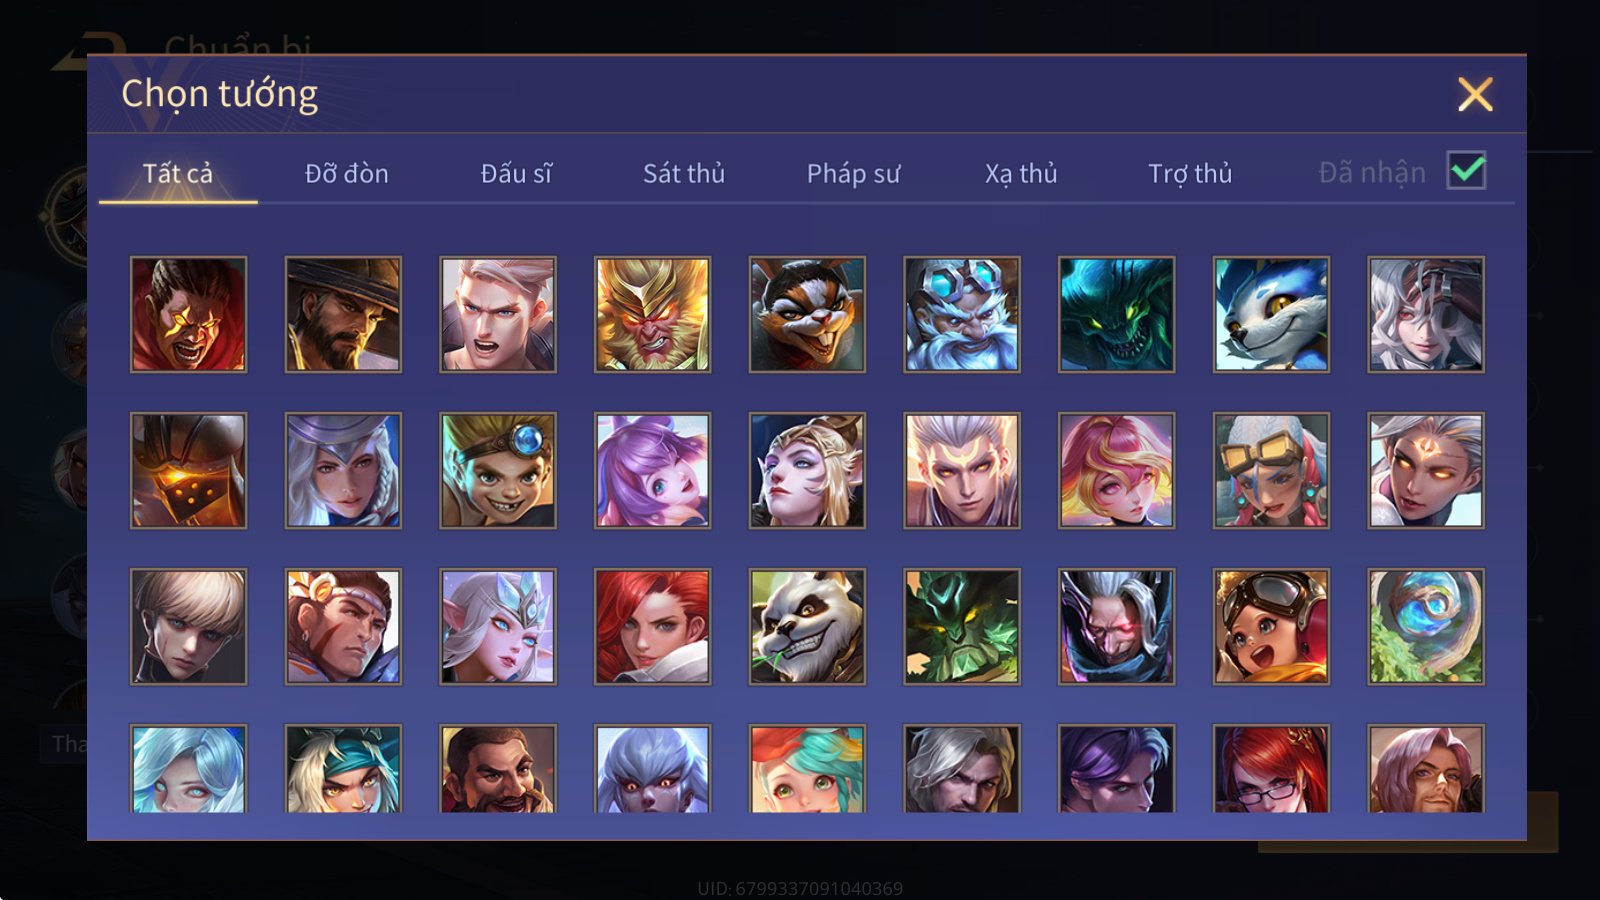This screenshot has width=1600, height=900.
Task: Close the Chọn tướng dialog
Action: point(1475,95)
